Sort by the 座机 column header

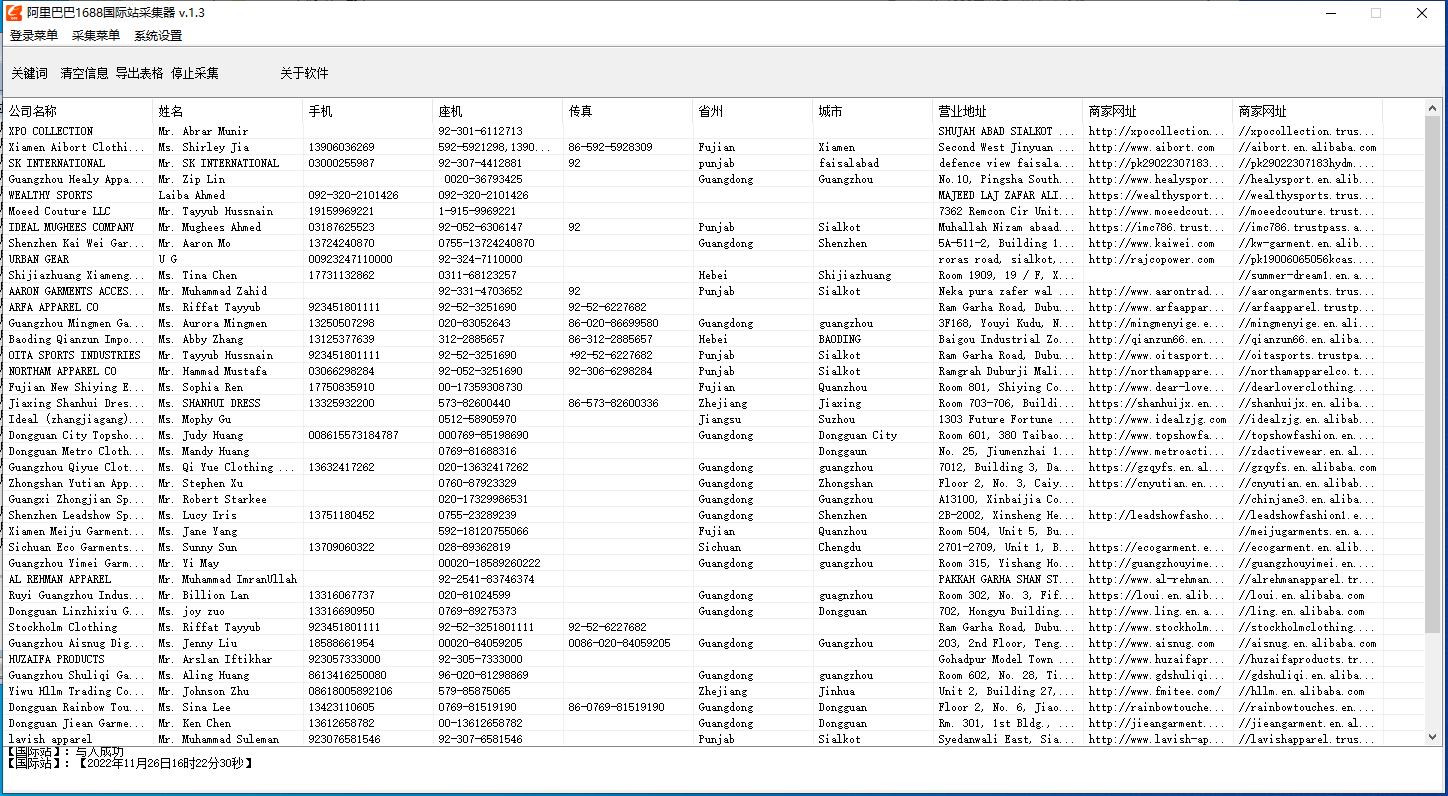point(498,111)
